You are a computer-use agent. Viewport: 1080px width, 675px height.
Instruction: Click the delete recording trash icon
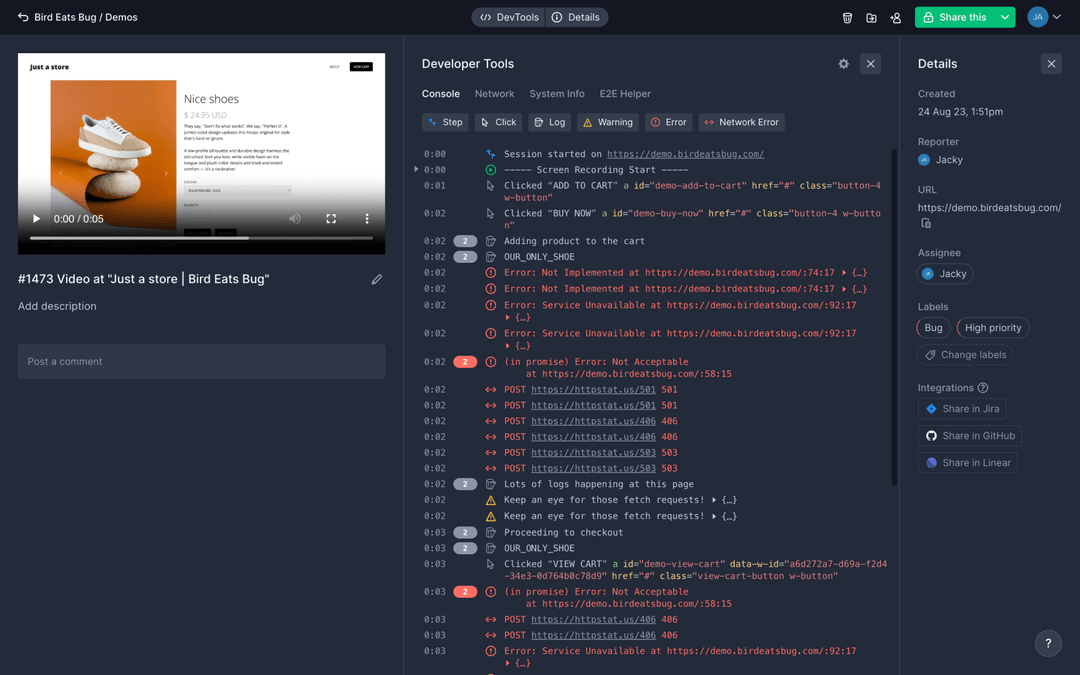847,17
